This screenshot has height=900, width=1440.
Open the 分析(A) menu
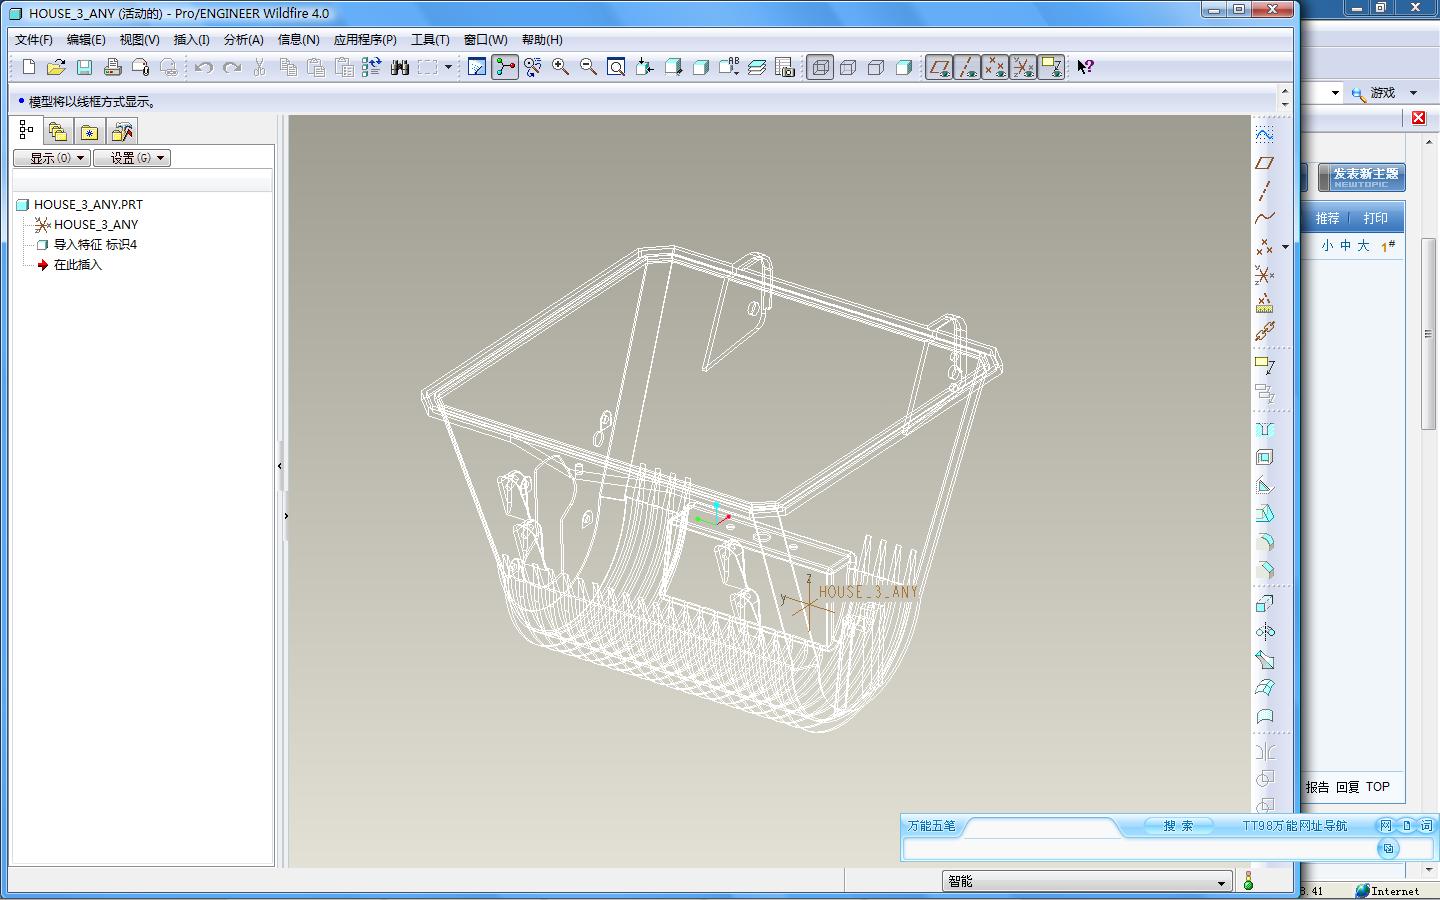point(244,40)
